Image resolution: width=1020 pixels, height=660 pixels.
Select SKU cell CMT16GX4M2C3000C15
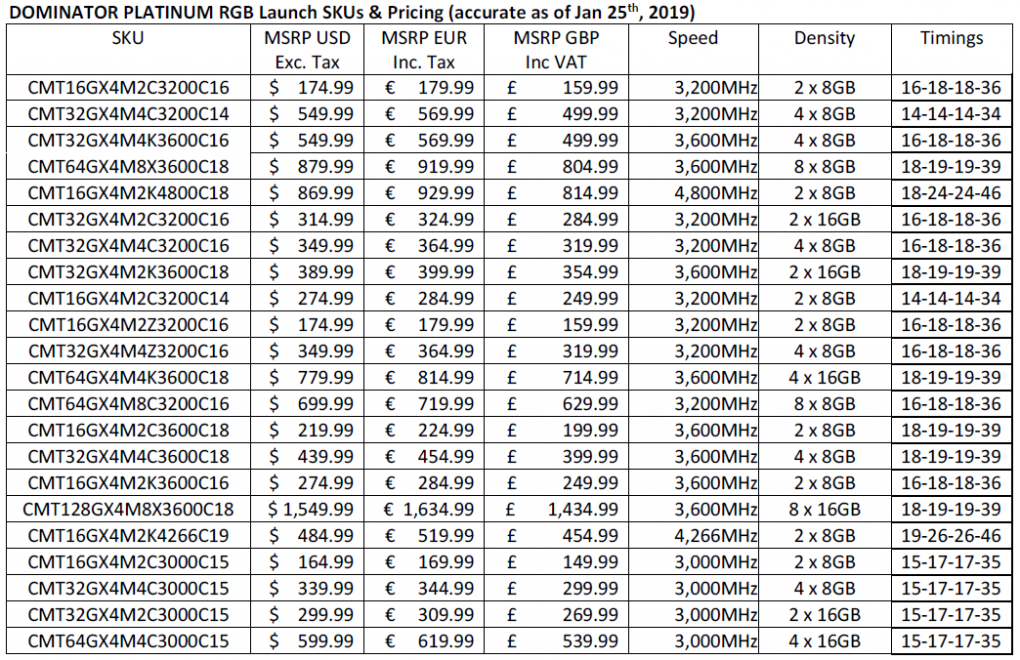point(128,561)
